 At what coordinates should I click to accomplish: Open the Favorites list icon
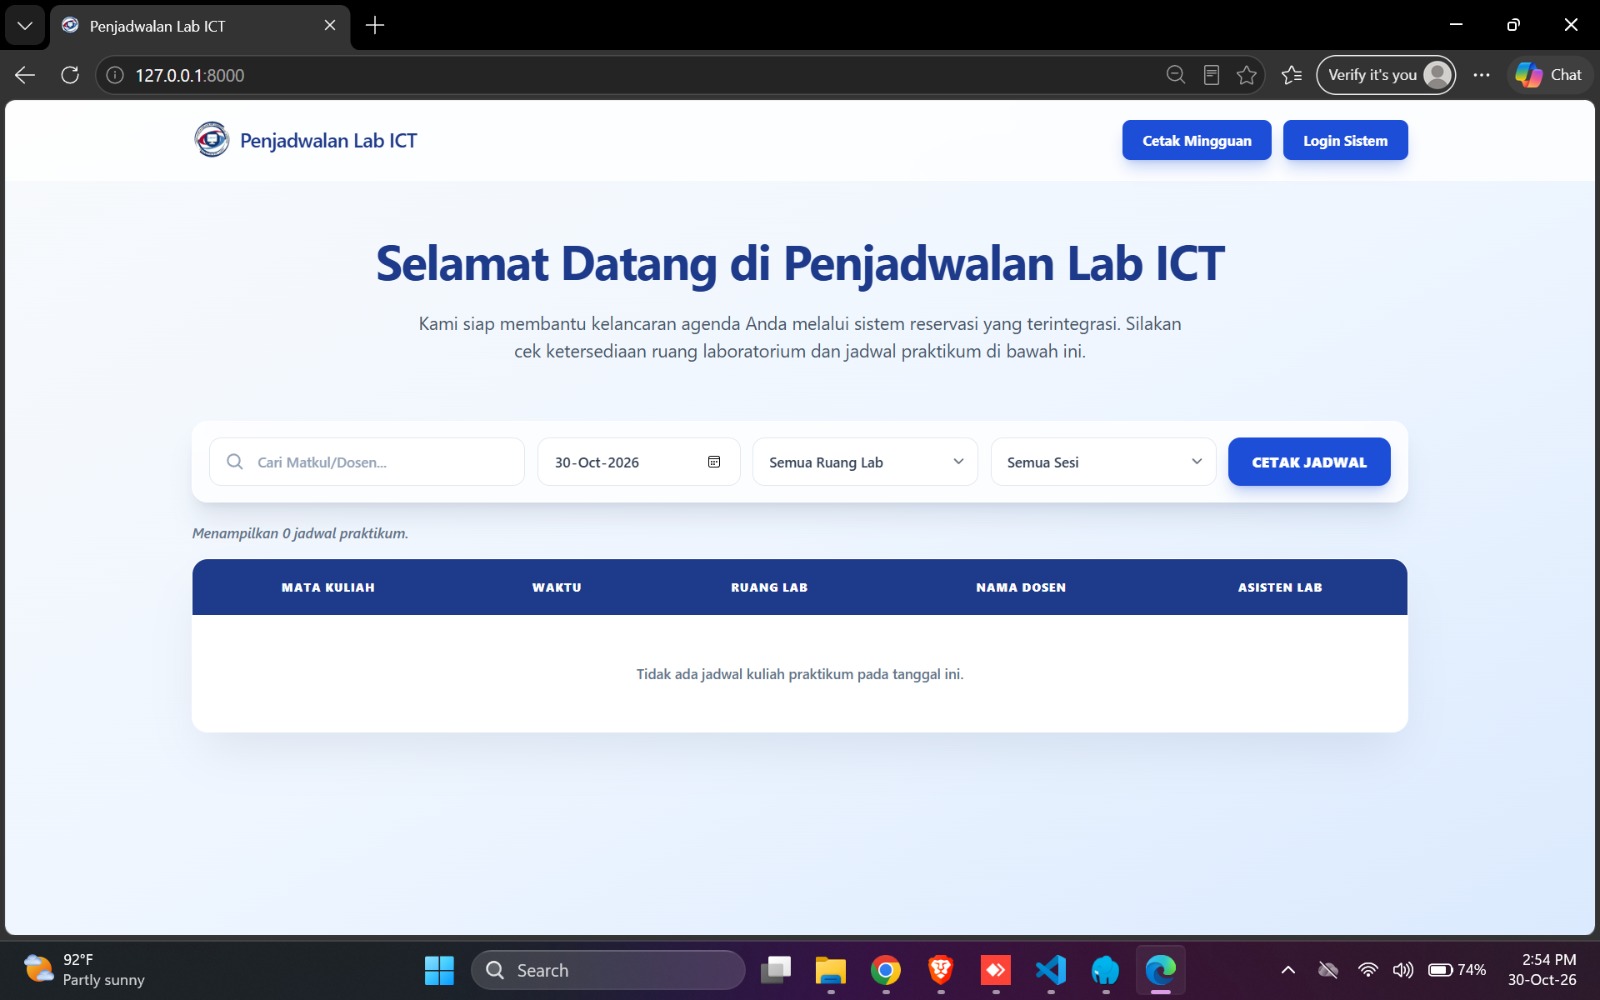1292,75
